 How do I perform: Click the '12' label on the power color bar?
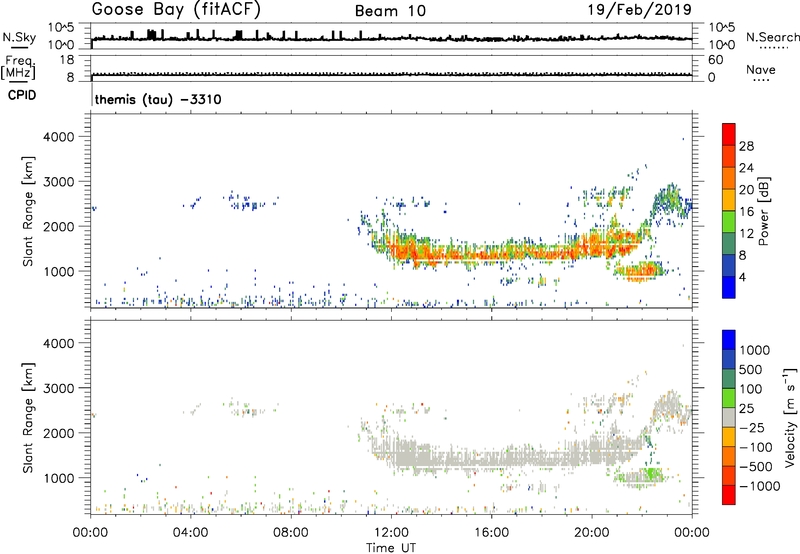pyautogui.click(x=746, y=234)
